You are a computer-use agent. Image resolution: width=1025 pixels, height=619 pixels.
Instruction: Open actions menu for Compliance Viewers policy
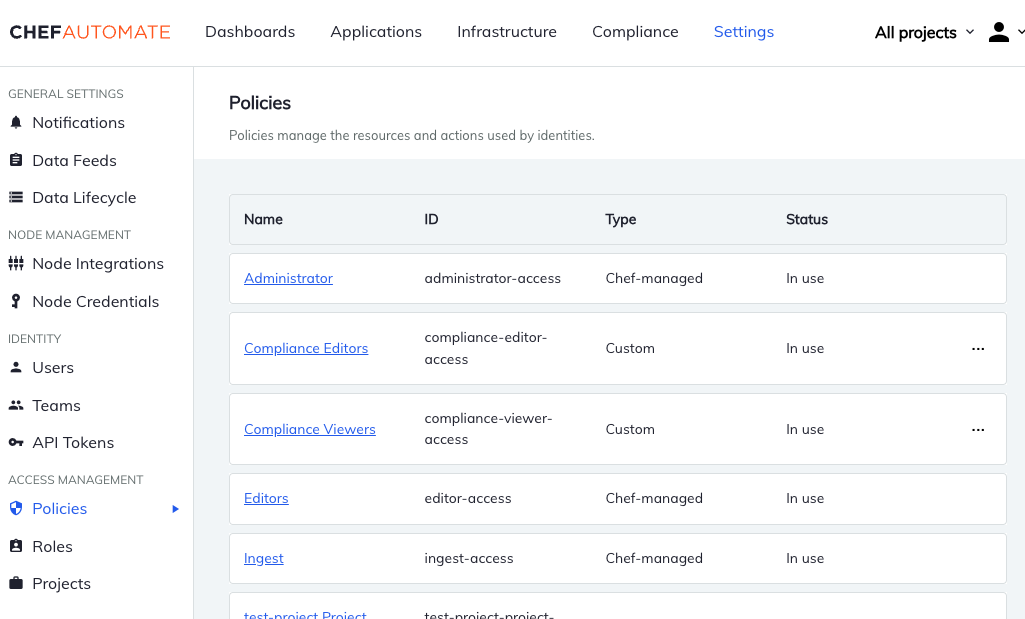(x=978, y=429)
